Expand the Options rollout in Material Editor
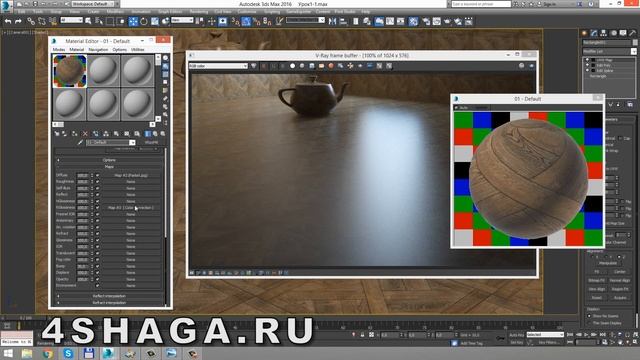The width and height of the screenshot is (640, 360). coord(109,160)
